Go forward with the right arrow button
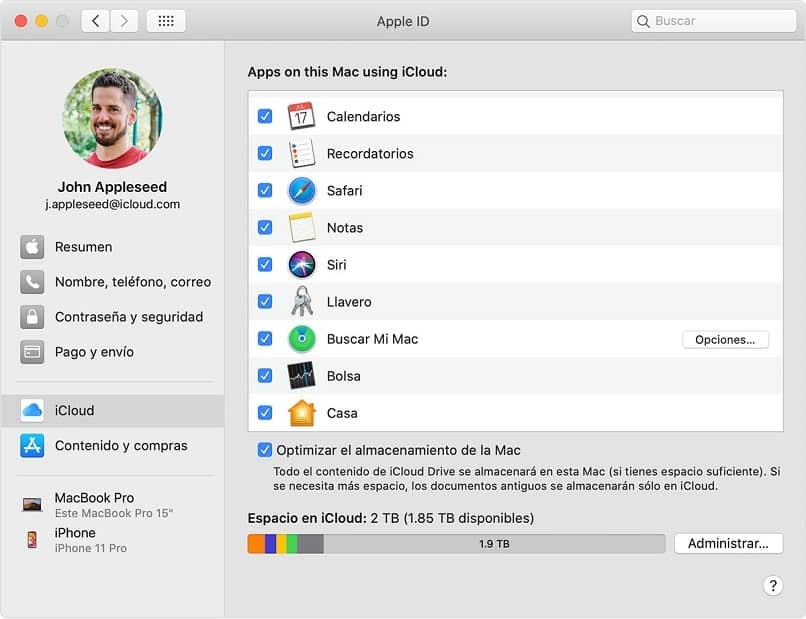This screenshot has width=806, height=619. [x=124, y=21]
